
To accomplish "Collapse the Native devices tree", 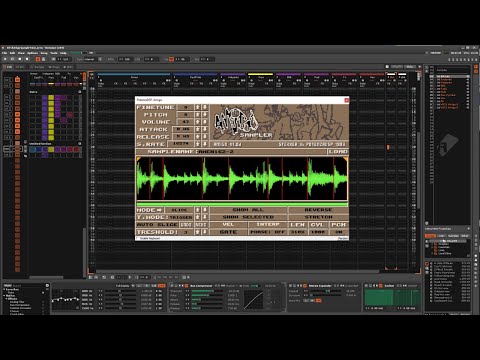I will [x=5, y=295].
